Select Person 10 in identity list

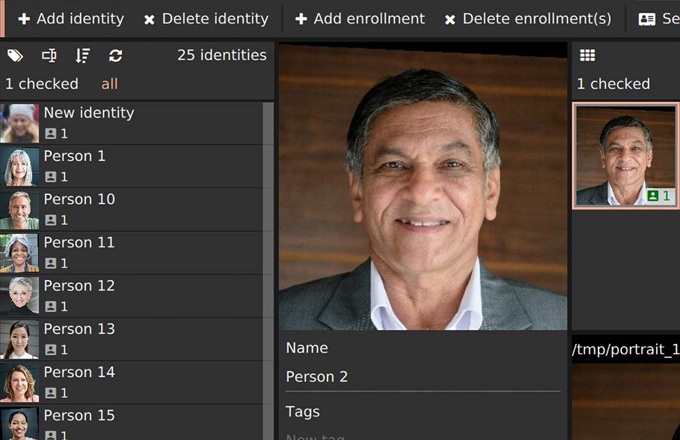[79, 200]
